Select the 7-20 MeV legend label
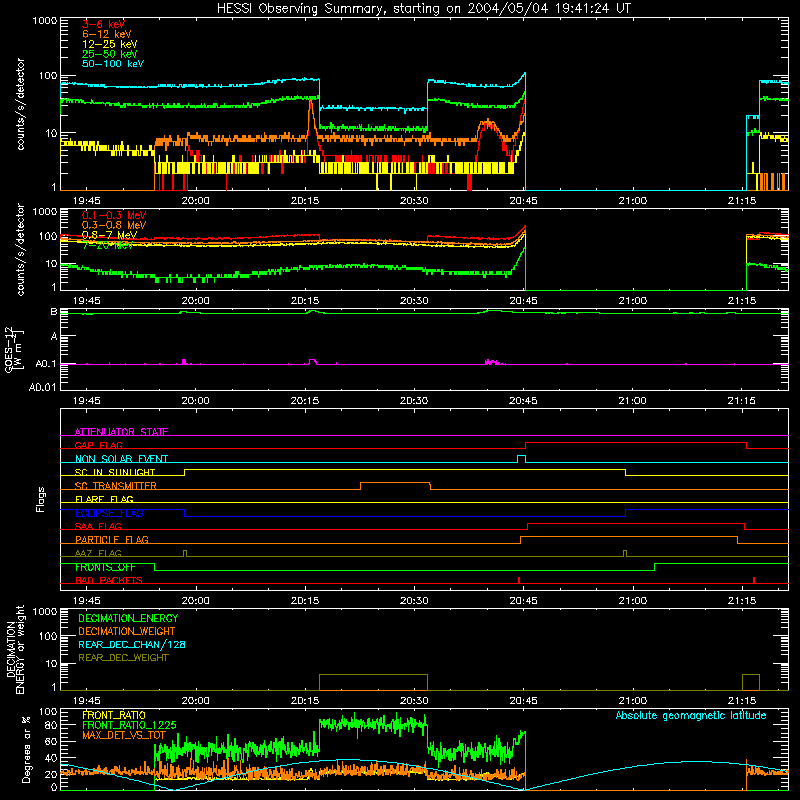Screen dimensions: 800x800 pyautogui.click(x=107, y=245)
